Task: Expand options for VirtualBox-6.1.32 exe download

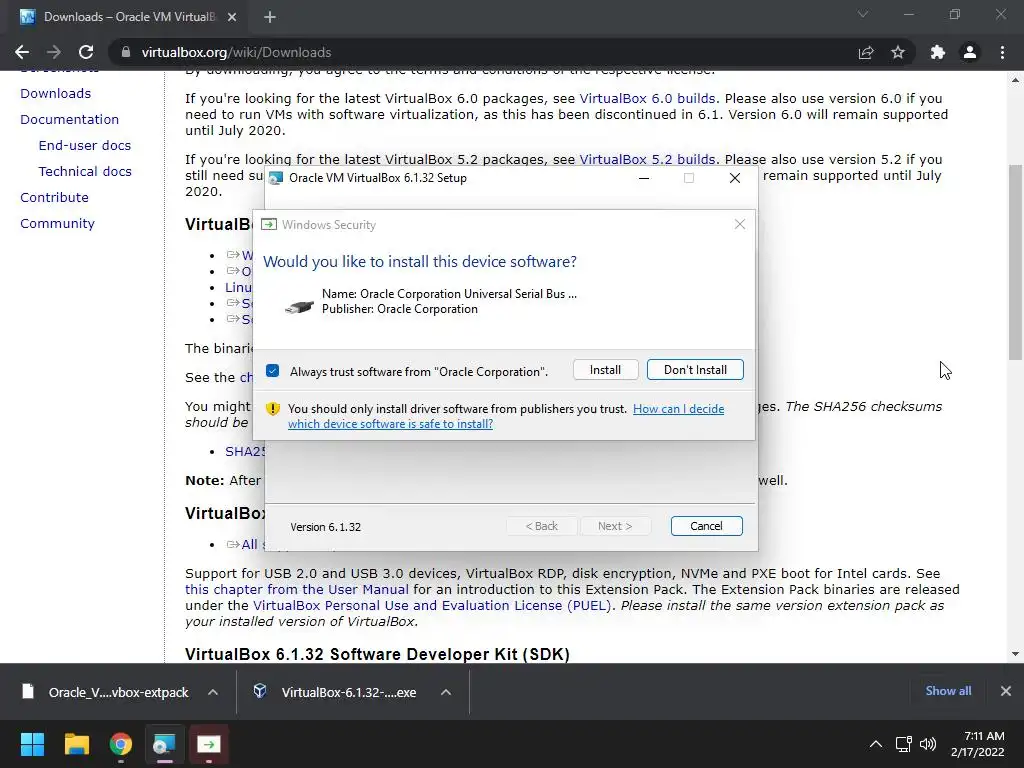Action: pos(446,692)
